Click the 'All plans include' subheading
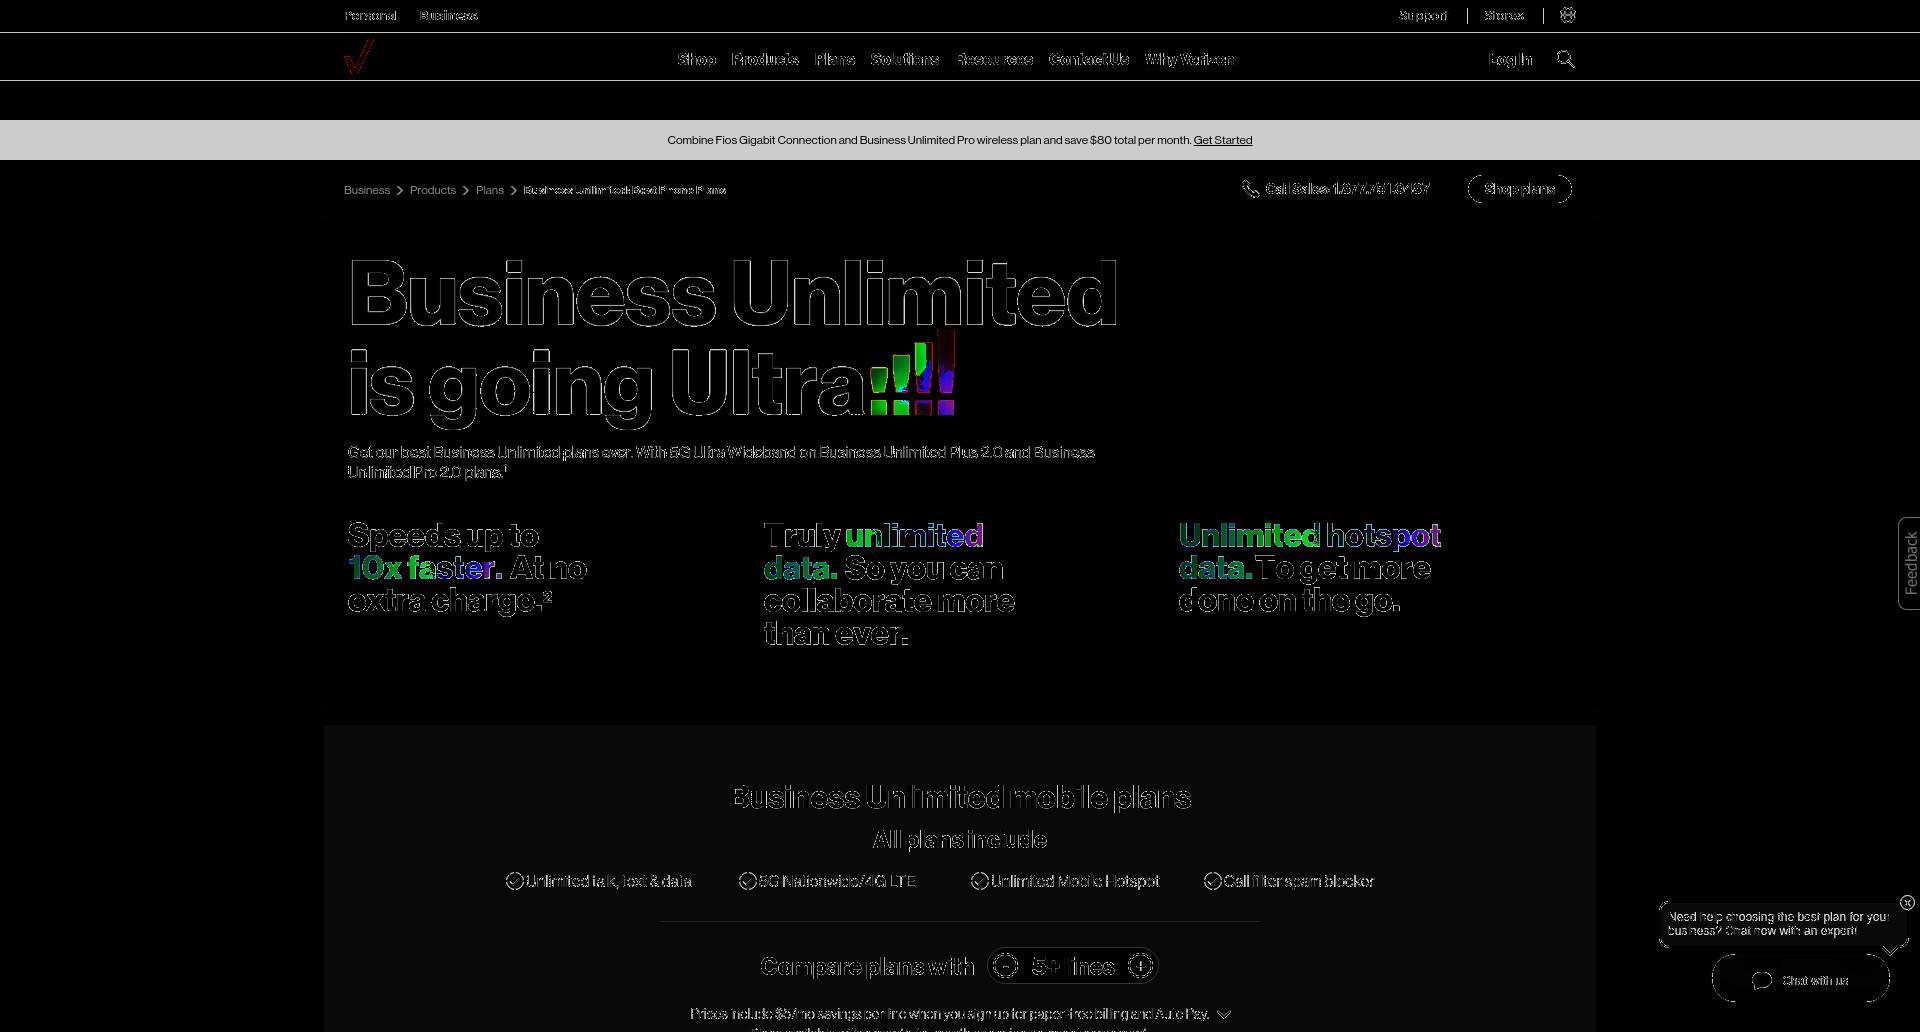This screenshot has height=1032, width=1920. (960, 840)
